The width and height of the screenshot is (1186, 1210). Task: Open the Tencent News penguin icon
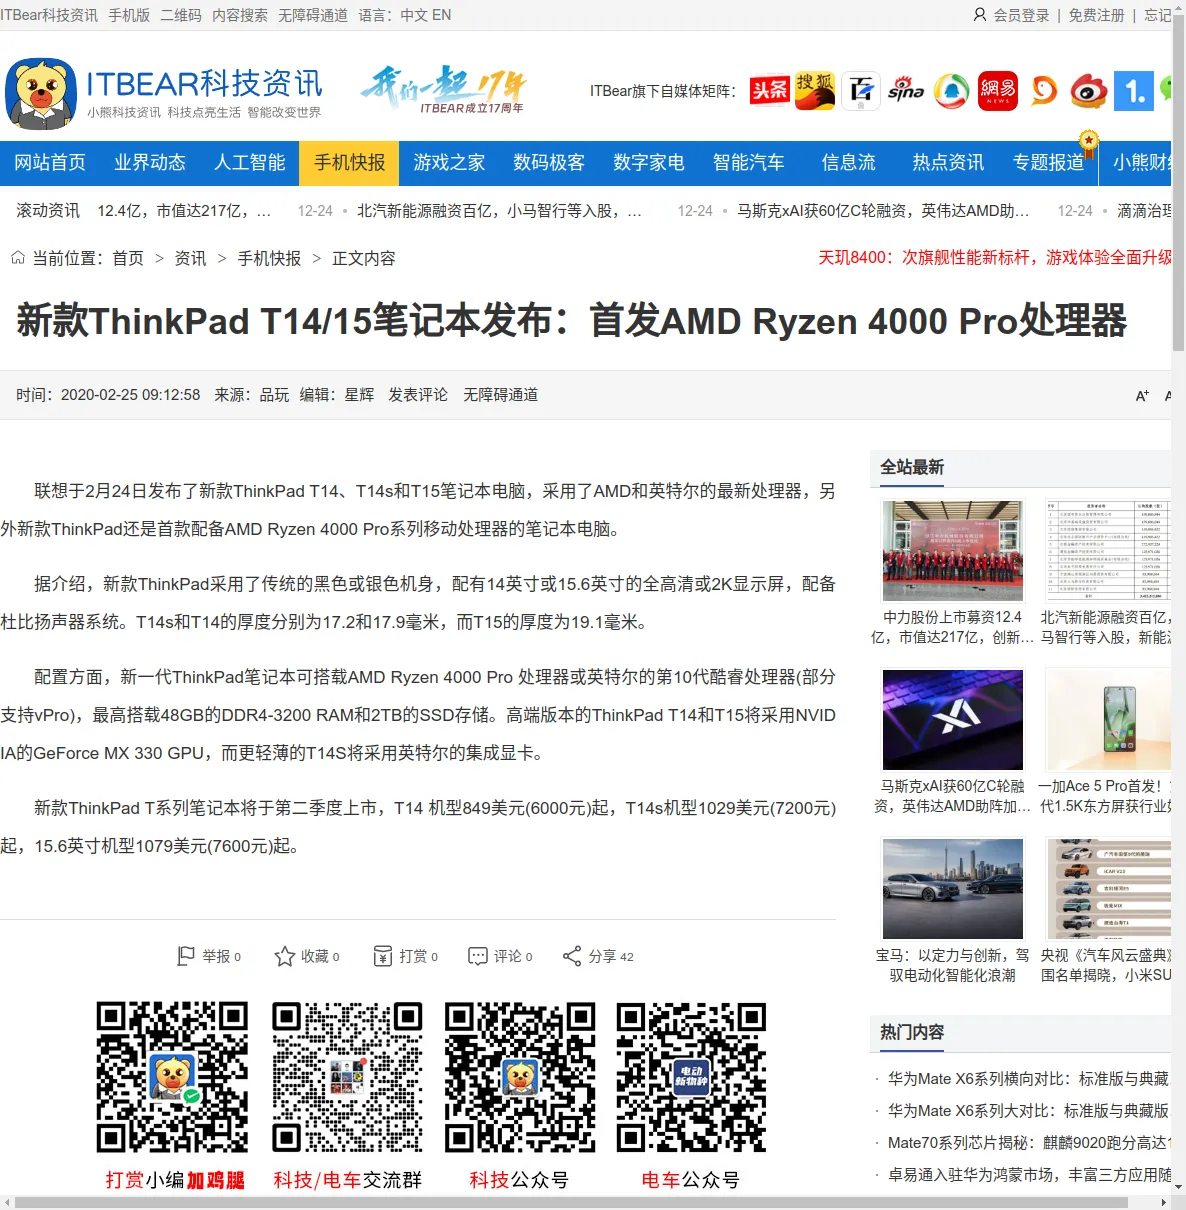[x=952, y=91]
